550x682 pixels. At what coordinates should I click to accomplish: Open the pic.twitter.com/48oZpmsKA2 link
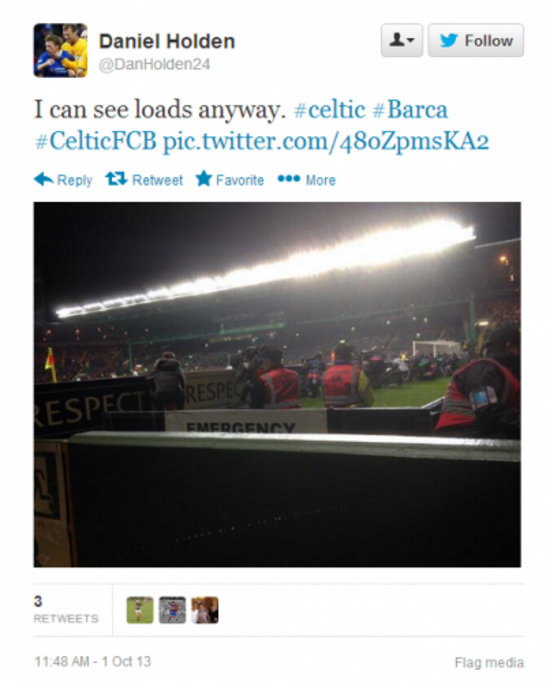coord(326,142)
